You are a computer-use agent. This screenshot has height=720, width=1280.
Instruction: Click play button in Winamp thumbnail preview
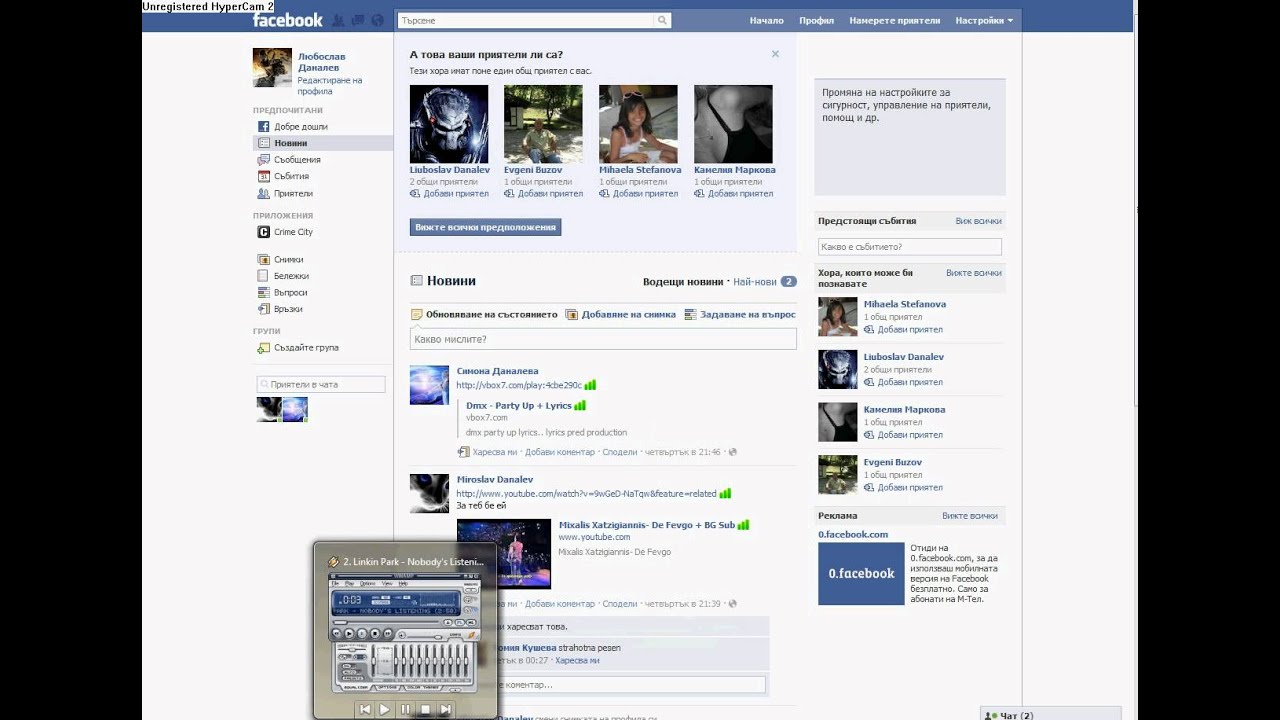click(385, 709)
